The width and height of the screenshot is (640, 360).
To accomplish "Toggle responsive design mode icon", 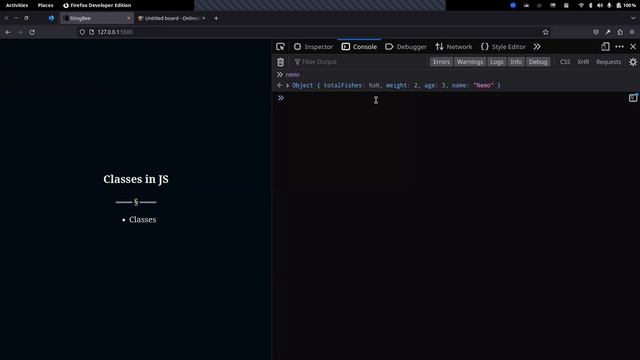I will pos(605,47).
